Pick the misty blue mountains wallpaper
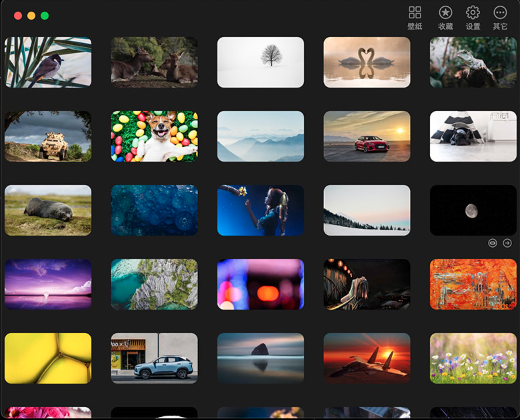 [x=260, y=136]
